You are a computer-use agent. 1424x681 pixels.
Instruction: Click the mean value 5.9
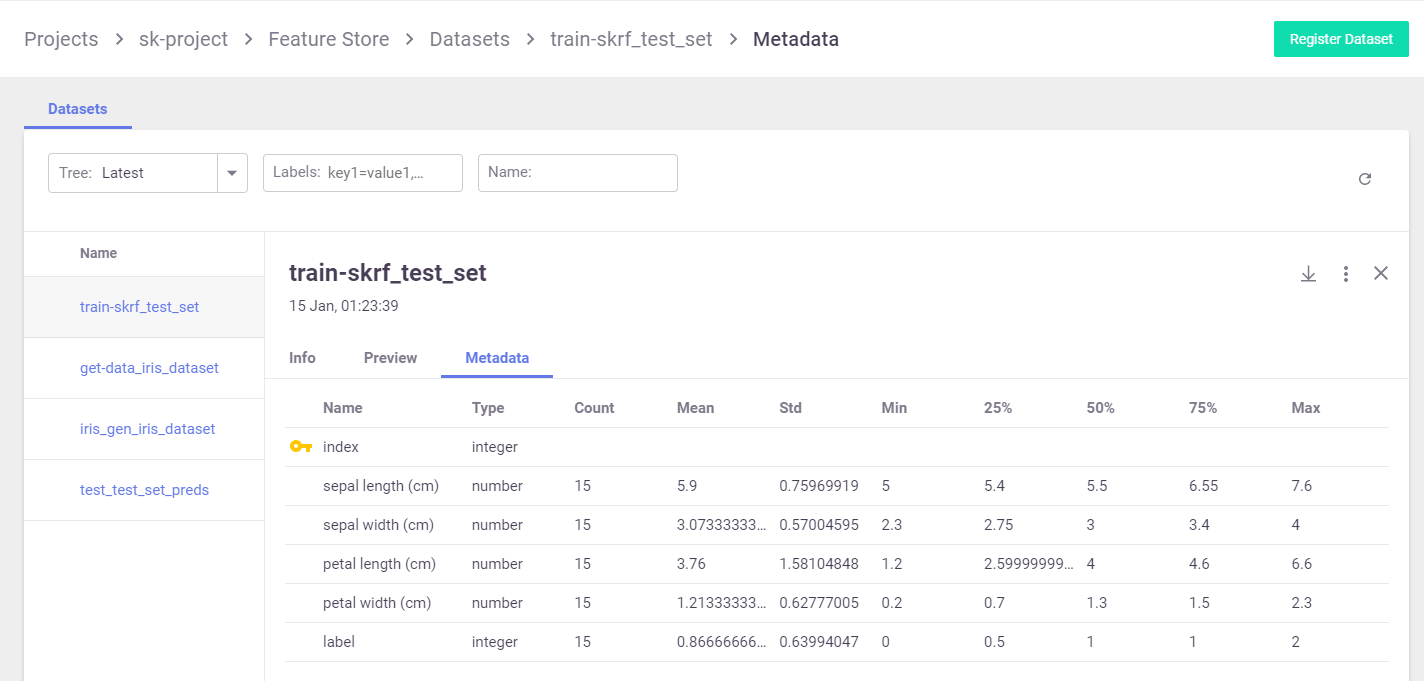(687, 486)
